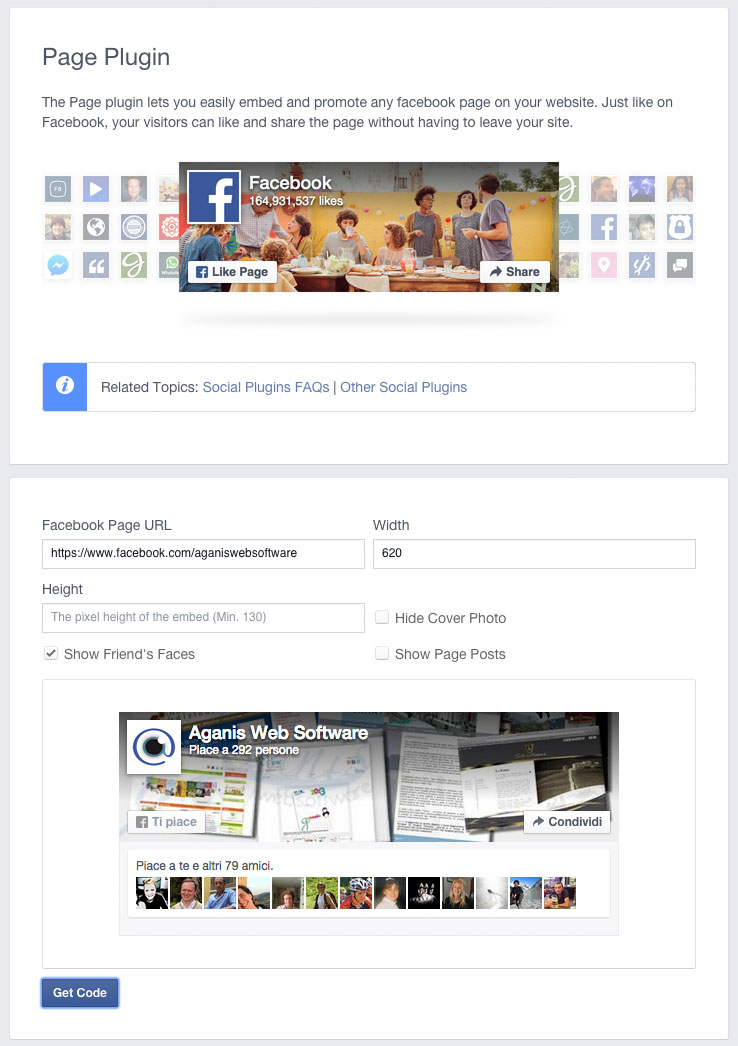
Task: Click the red atom flower icon tile
Action: (169, 227)
